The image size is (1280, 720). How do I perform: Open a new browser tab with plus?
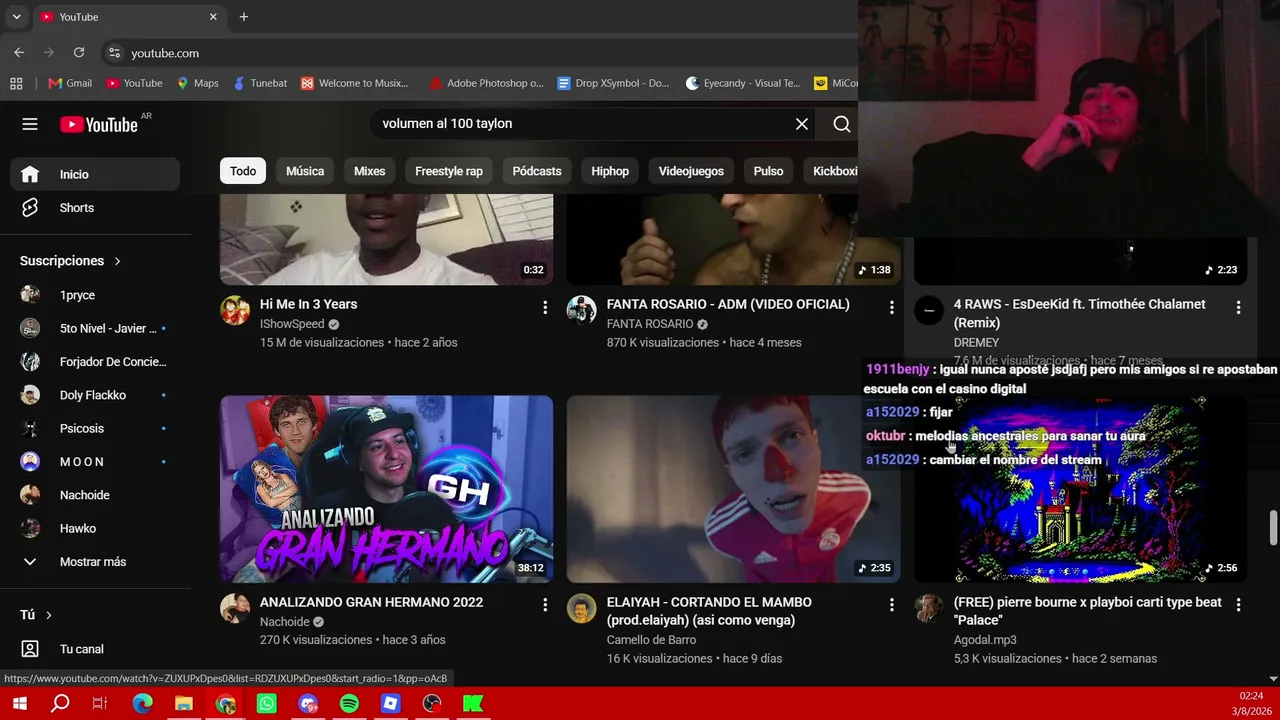point(243,17)
